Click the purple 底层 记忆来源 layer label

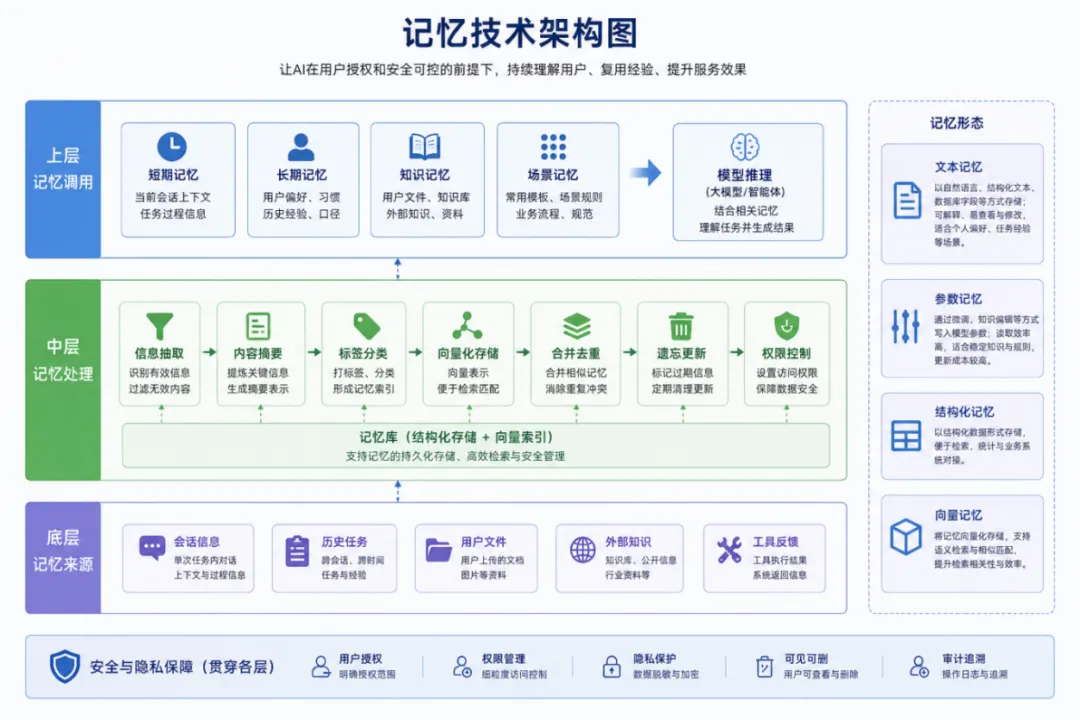coord(63,557)
